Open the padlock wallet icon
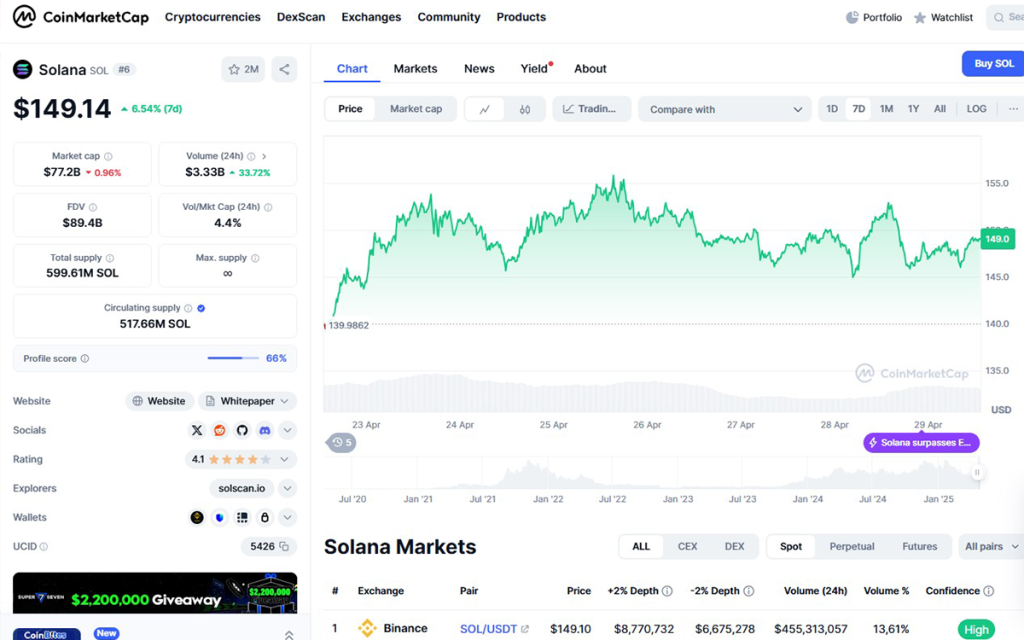Viewport: 1024px width, 640px height. pyautogui.click(x=264, y=518)
